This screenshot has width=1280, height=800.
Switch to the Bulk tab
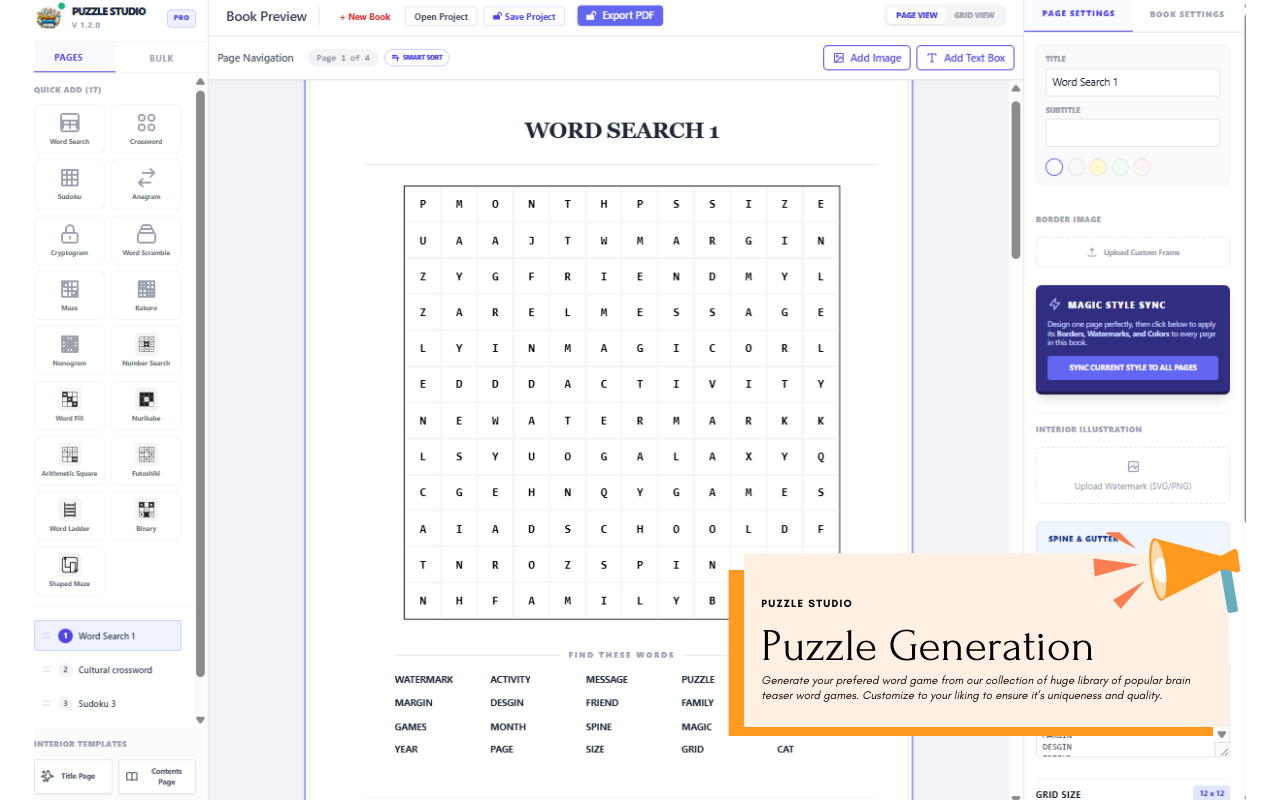coord(160,58)
